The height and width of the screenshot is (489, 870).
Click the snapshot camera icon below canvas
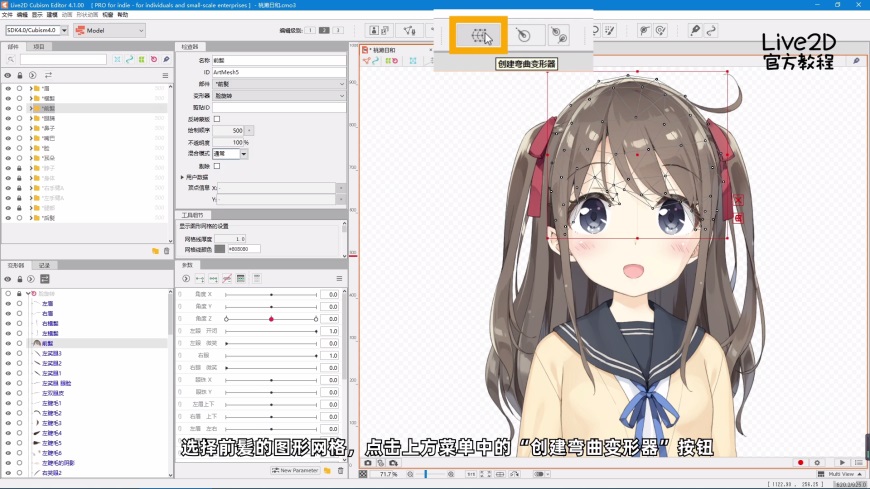point(367,463)
